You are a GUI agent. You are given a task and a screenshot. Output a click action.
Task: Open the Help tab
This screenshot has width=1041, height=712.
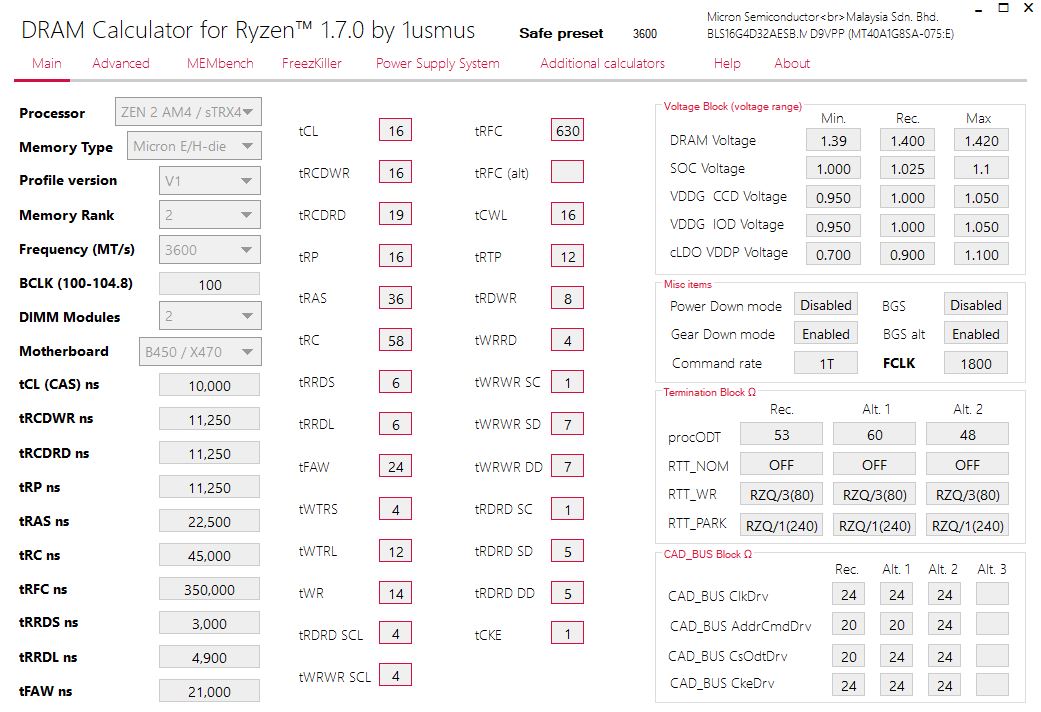click(x=727, y=63)
